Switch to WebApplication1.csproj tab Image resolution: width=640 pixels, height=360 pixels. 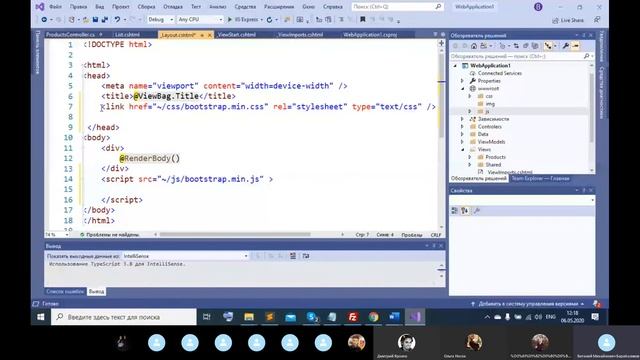[x=370, y=35]
